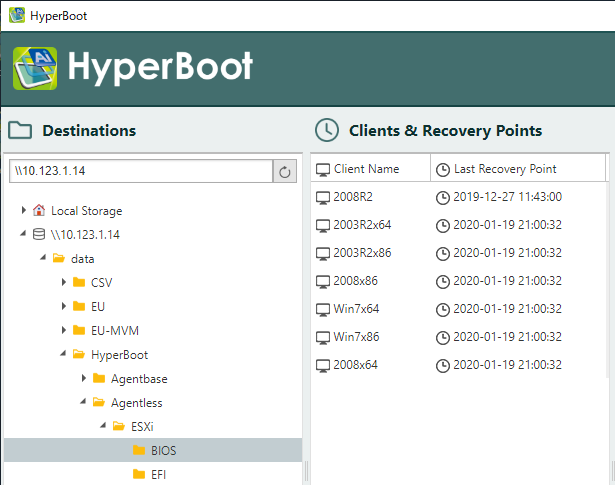Collapse the Agentless folder node

click(84, 403)
